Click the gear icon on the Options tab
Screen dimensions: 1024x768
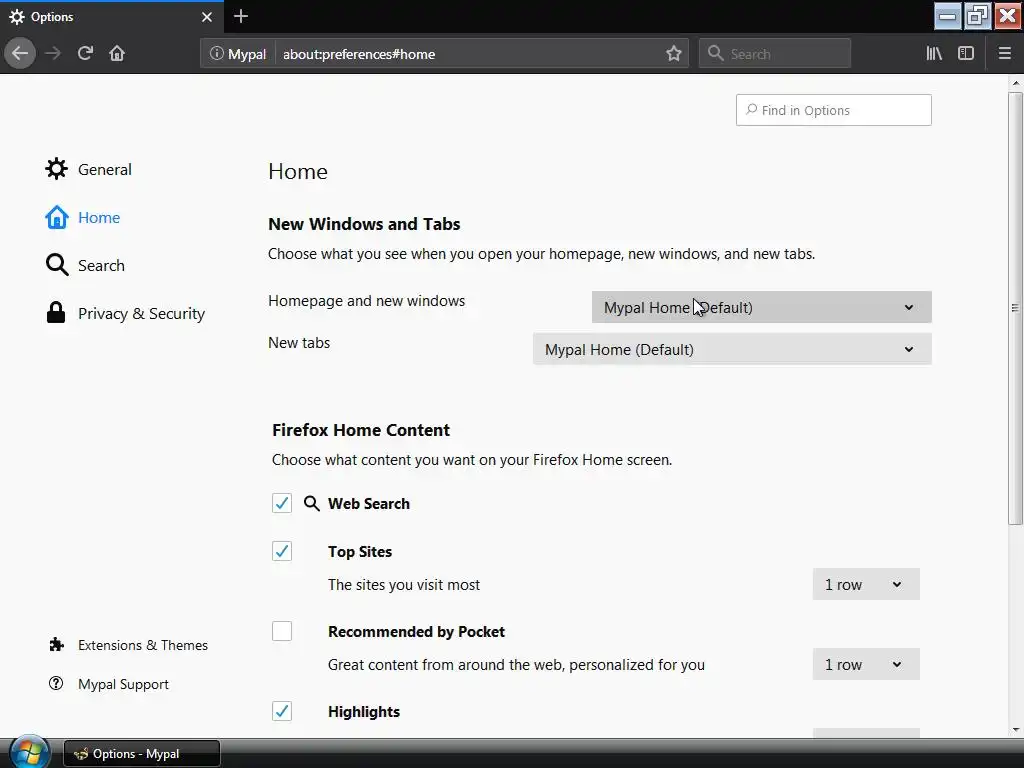click(x=17, y=17)
